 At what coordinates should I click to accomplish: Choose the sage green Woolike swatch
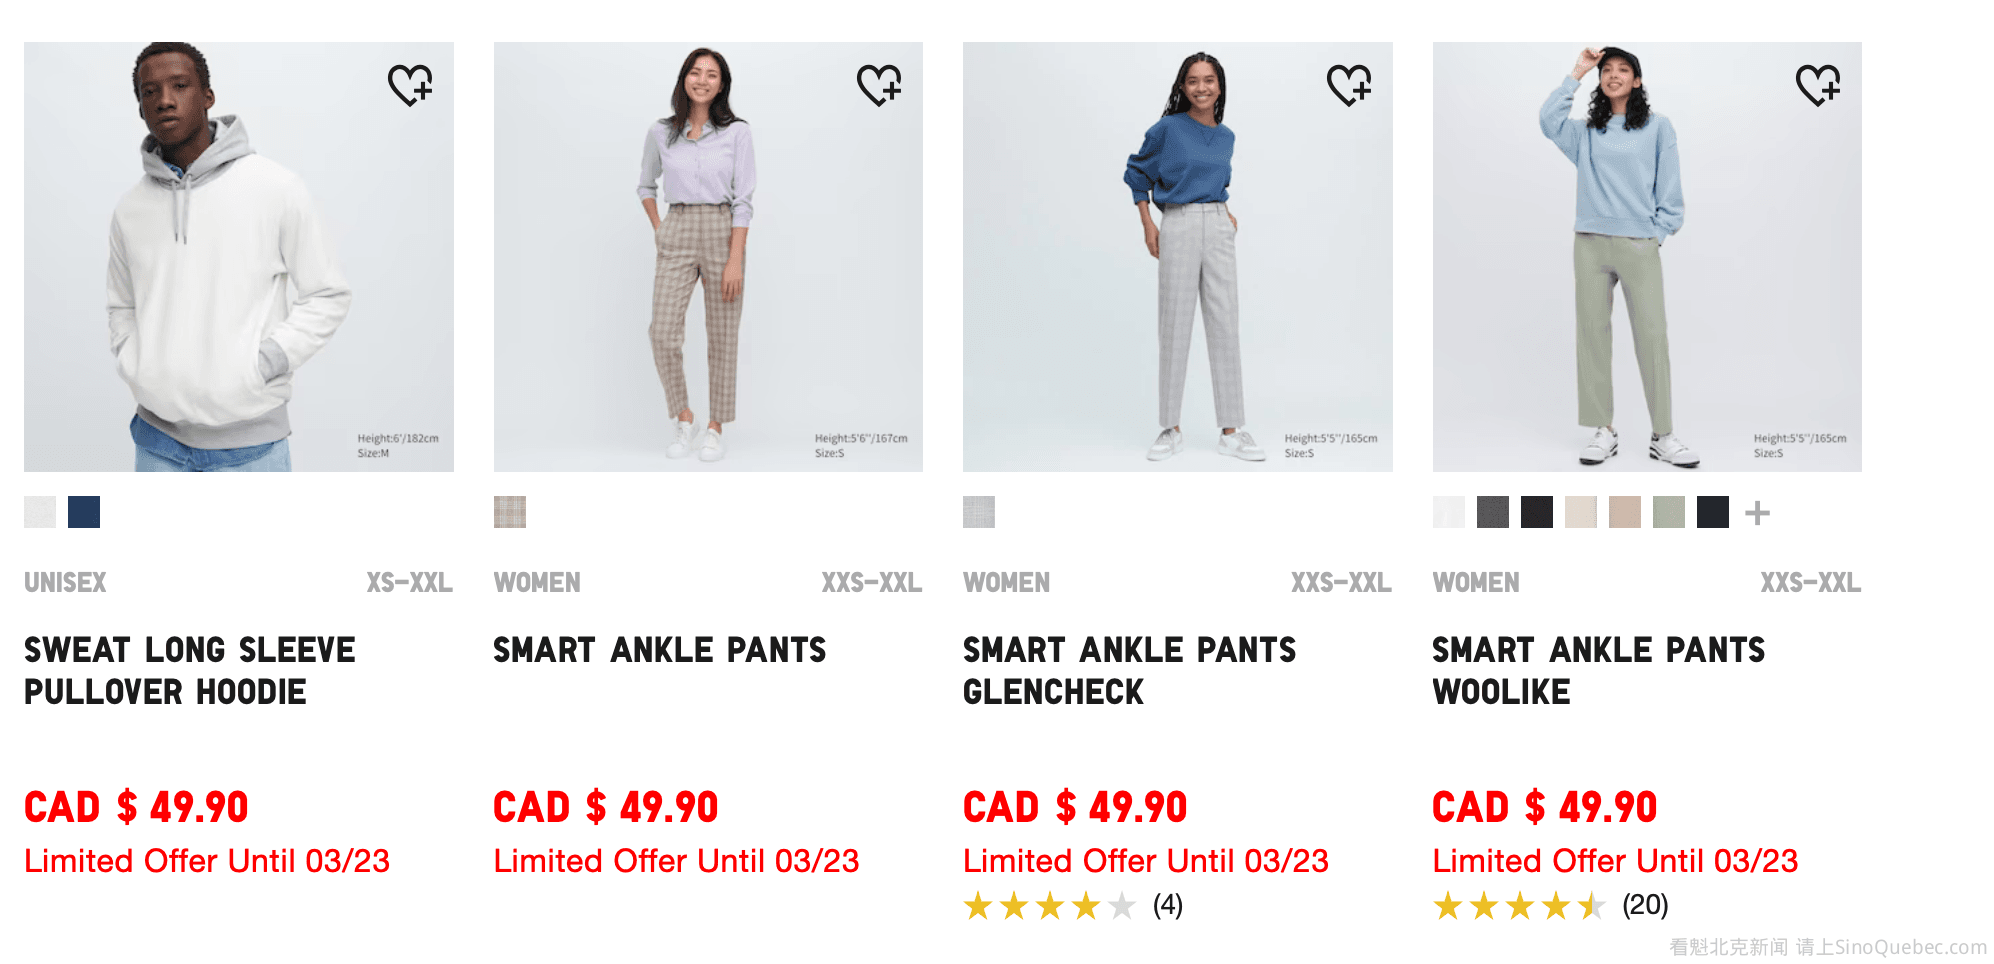pyautogui.click(x=1669, y=512)
